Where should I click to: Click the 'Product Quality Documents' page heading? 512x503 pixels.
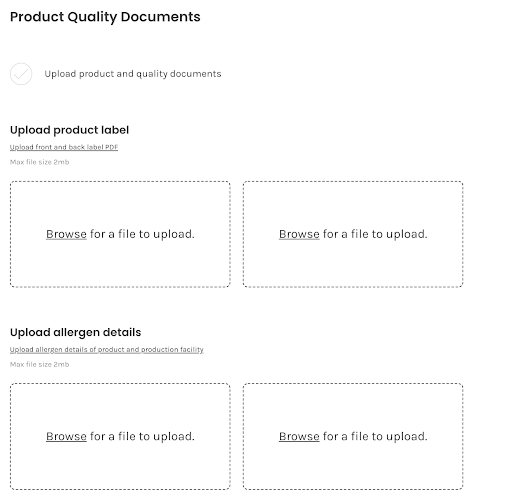click(x=105, y=17)
